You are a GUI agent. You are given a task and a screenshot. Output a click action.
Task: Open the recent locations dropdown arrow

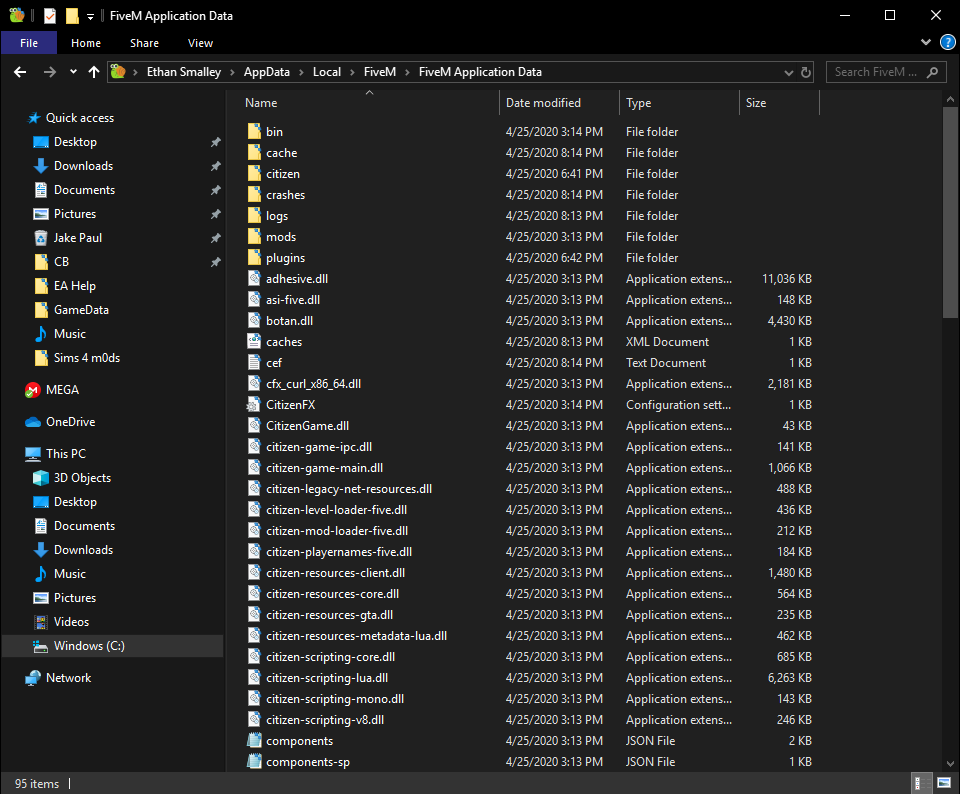point(73,72)
